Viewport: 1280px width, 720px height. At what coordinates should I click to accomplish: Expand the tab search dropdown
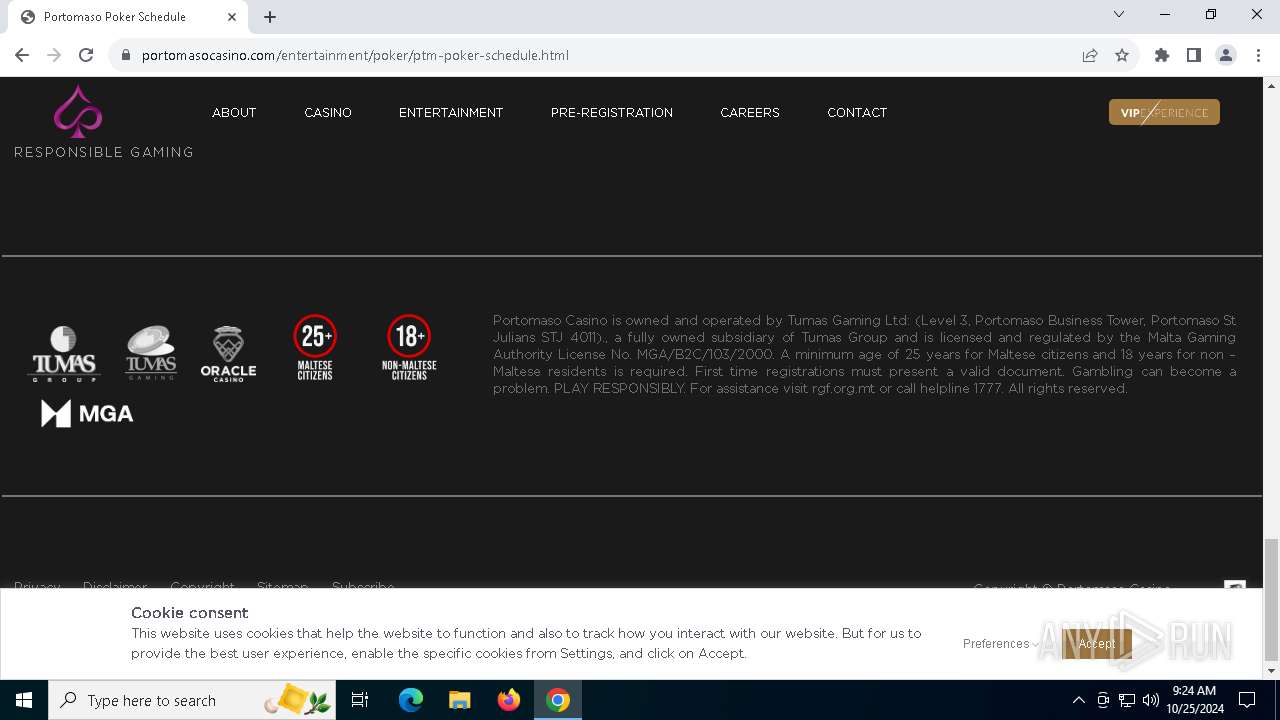pyautogui.click(x=1119, y=15)
